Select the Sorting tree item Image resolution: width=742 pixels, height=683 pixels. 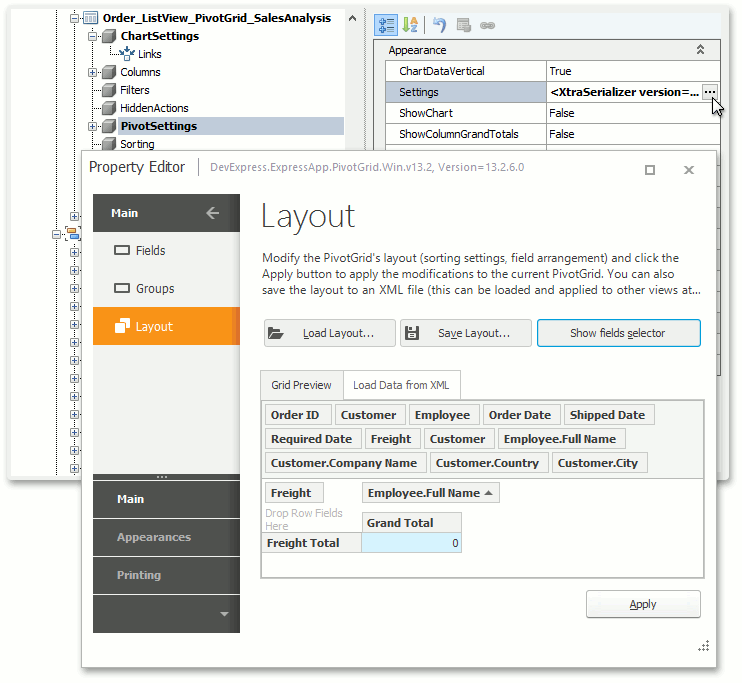coord(137,144)
